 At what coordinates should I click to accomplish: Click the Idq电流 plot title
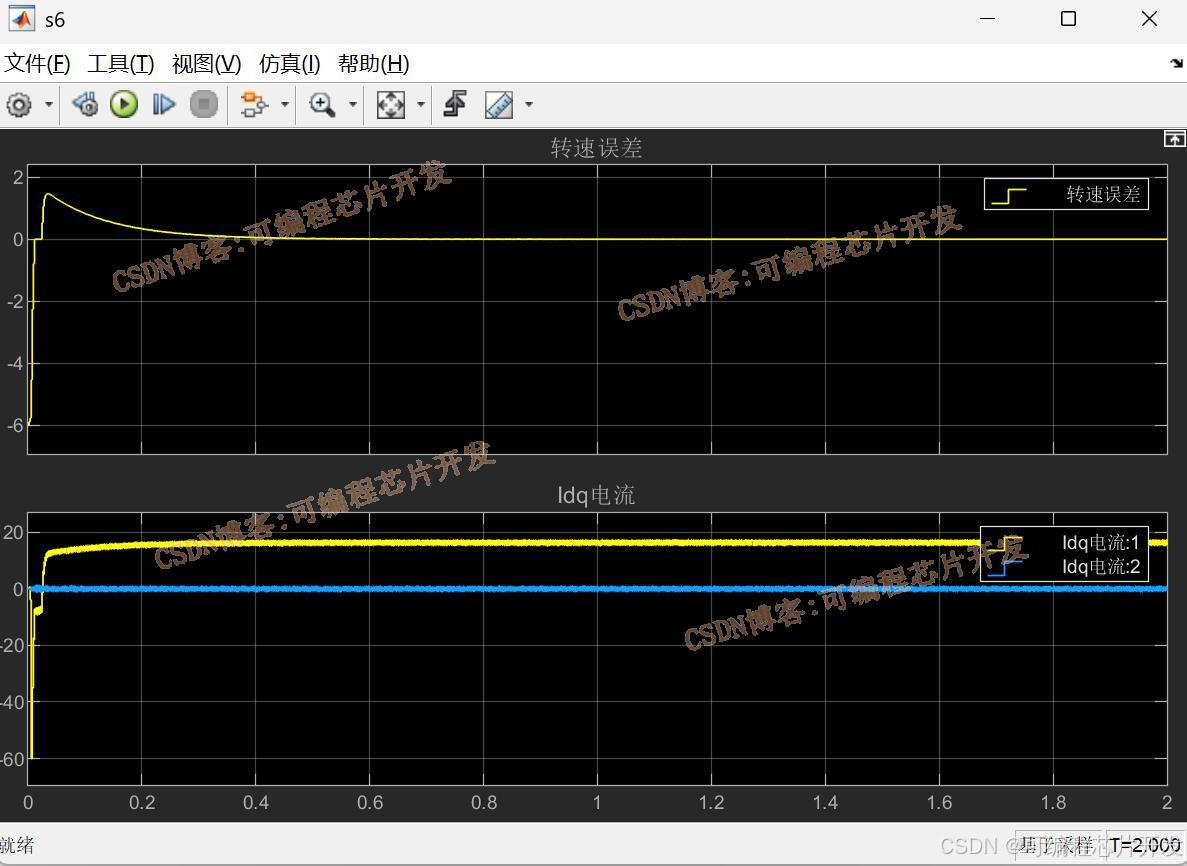(x=596, y=495)
